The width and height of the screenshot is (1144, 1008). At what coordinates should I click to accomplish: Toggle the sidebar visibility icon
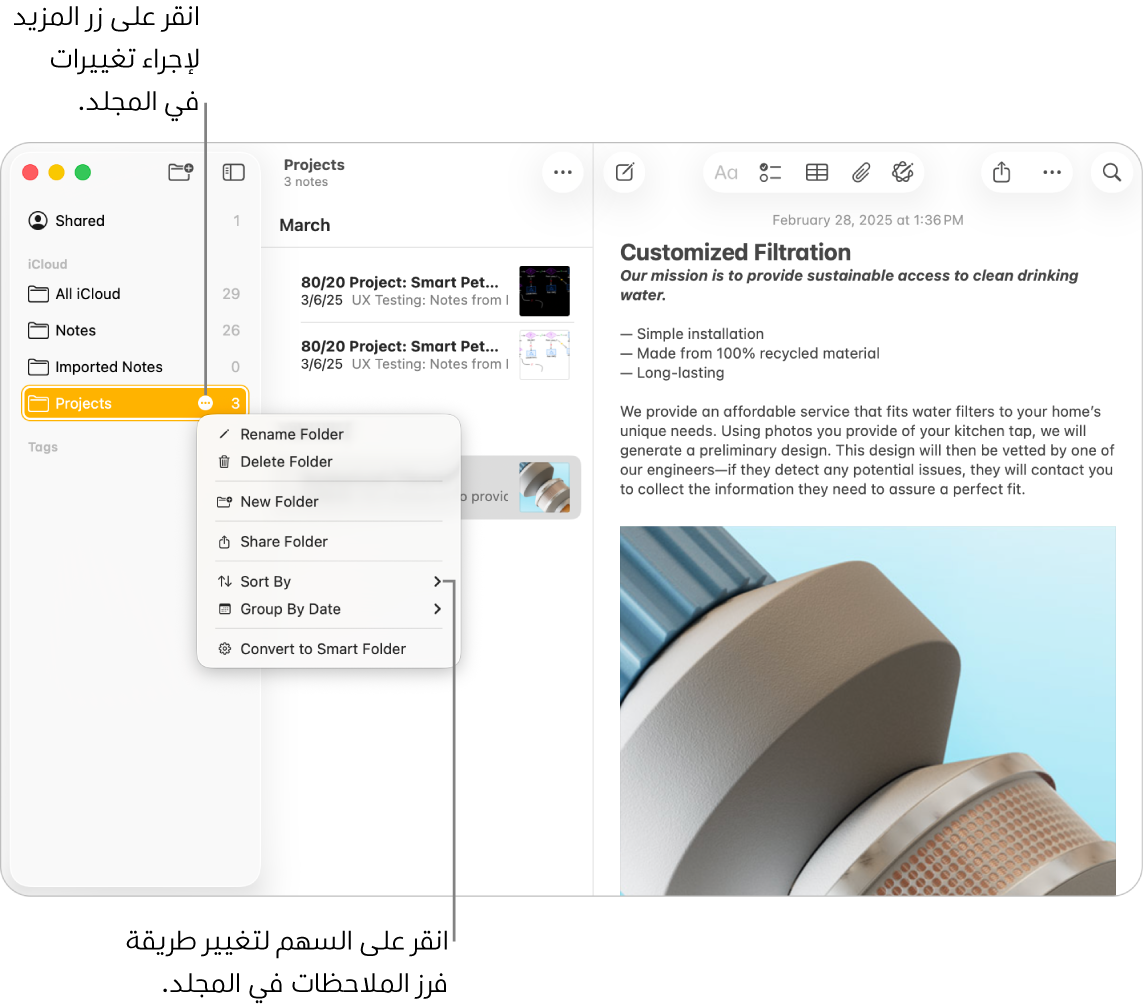click(233, 172)
